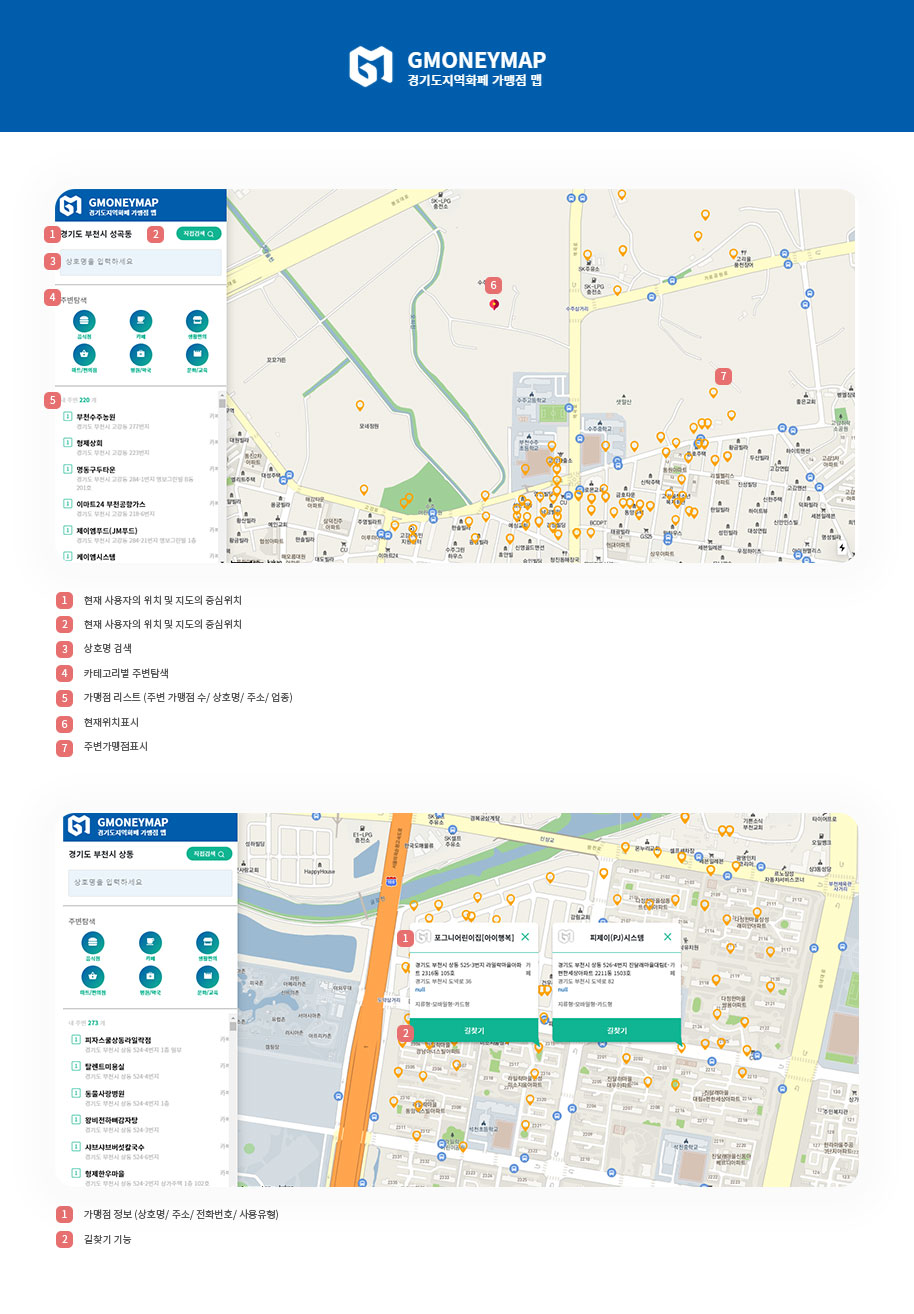Click info icon beside 이마트24 부천공항가스
Image resolution: width=914 pixels, height=1314 pixels.
tap(67, 504)
